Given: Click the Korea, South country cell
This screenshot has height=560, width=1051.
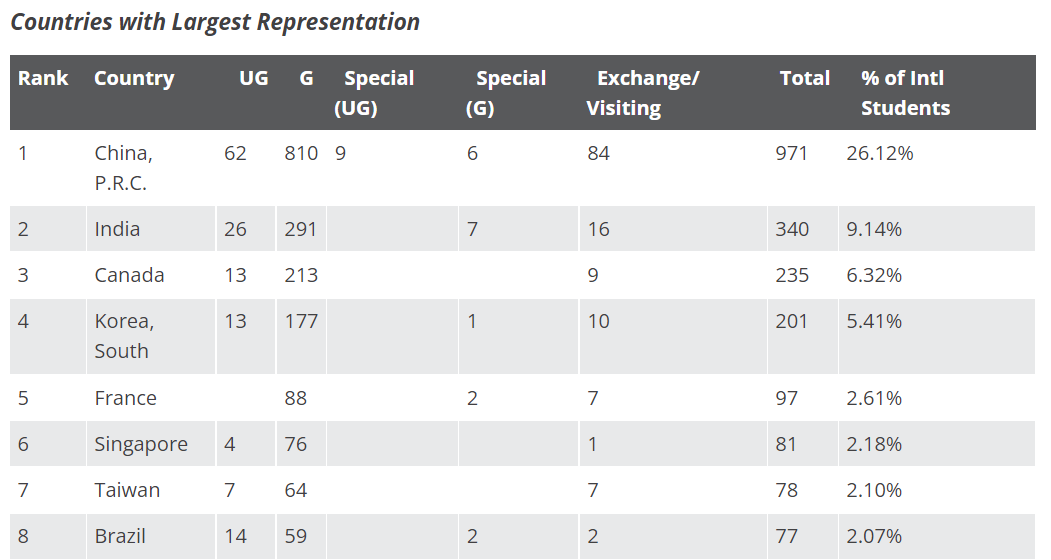Looking at the screenshot, I should [x=124, y=335].
